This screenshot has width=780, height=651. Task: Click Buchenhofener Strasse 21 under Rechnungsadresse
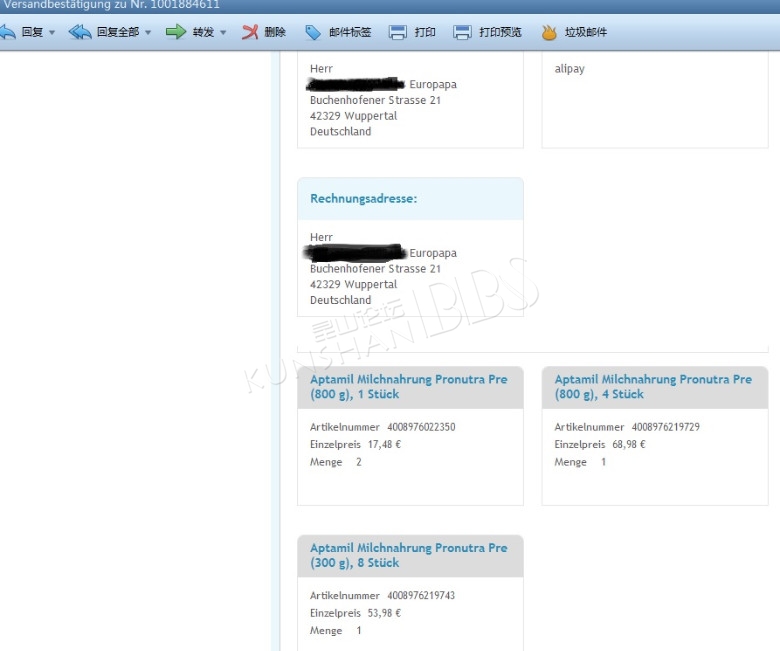coord(376,269)
